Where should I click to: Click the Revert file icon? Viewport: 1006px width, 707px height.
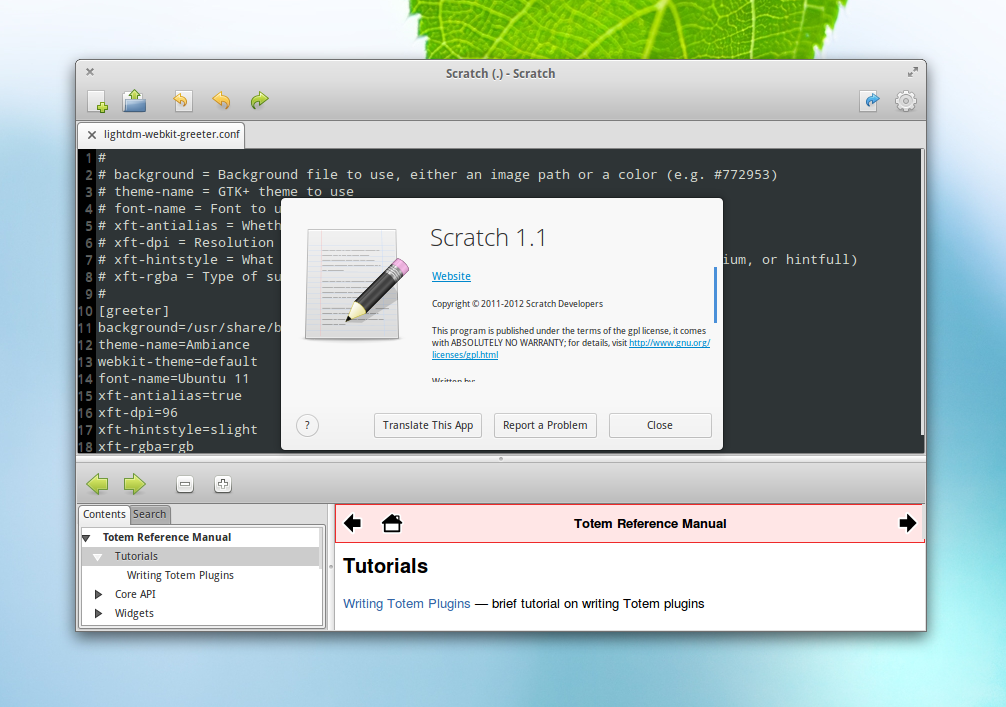pyautogui.click(x=182, y=100)
